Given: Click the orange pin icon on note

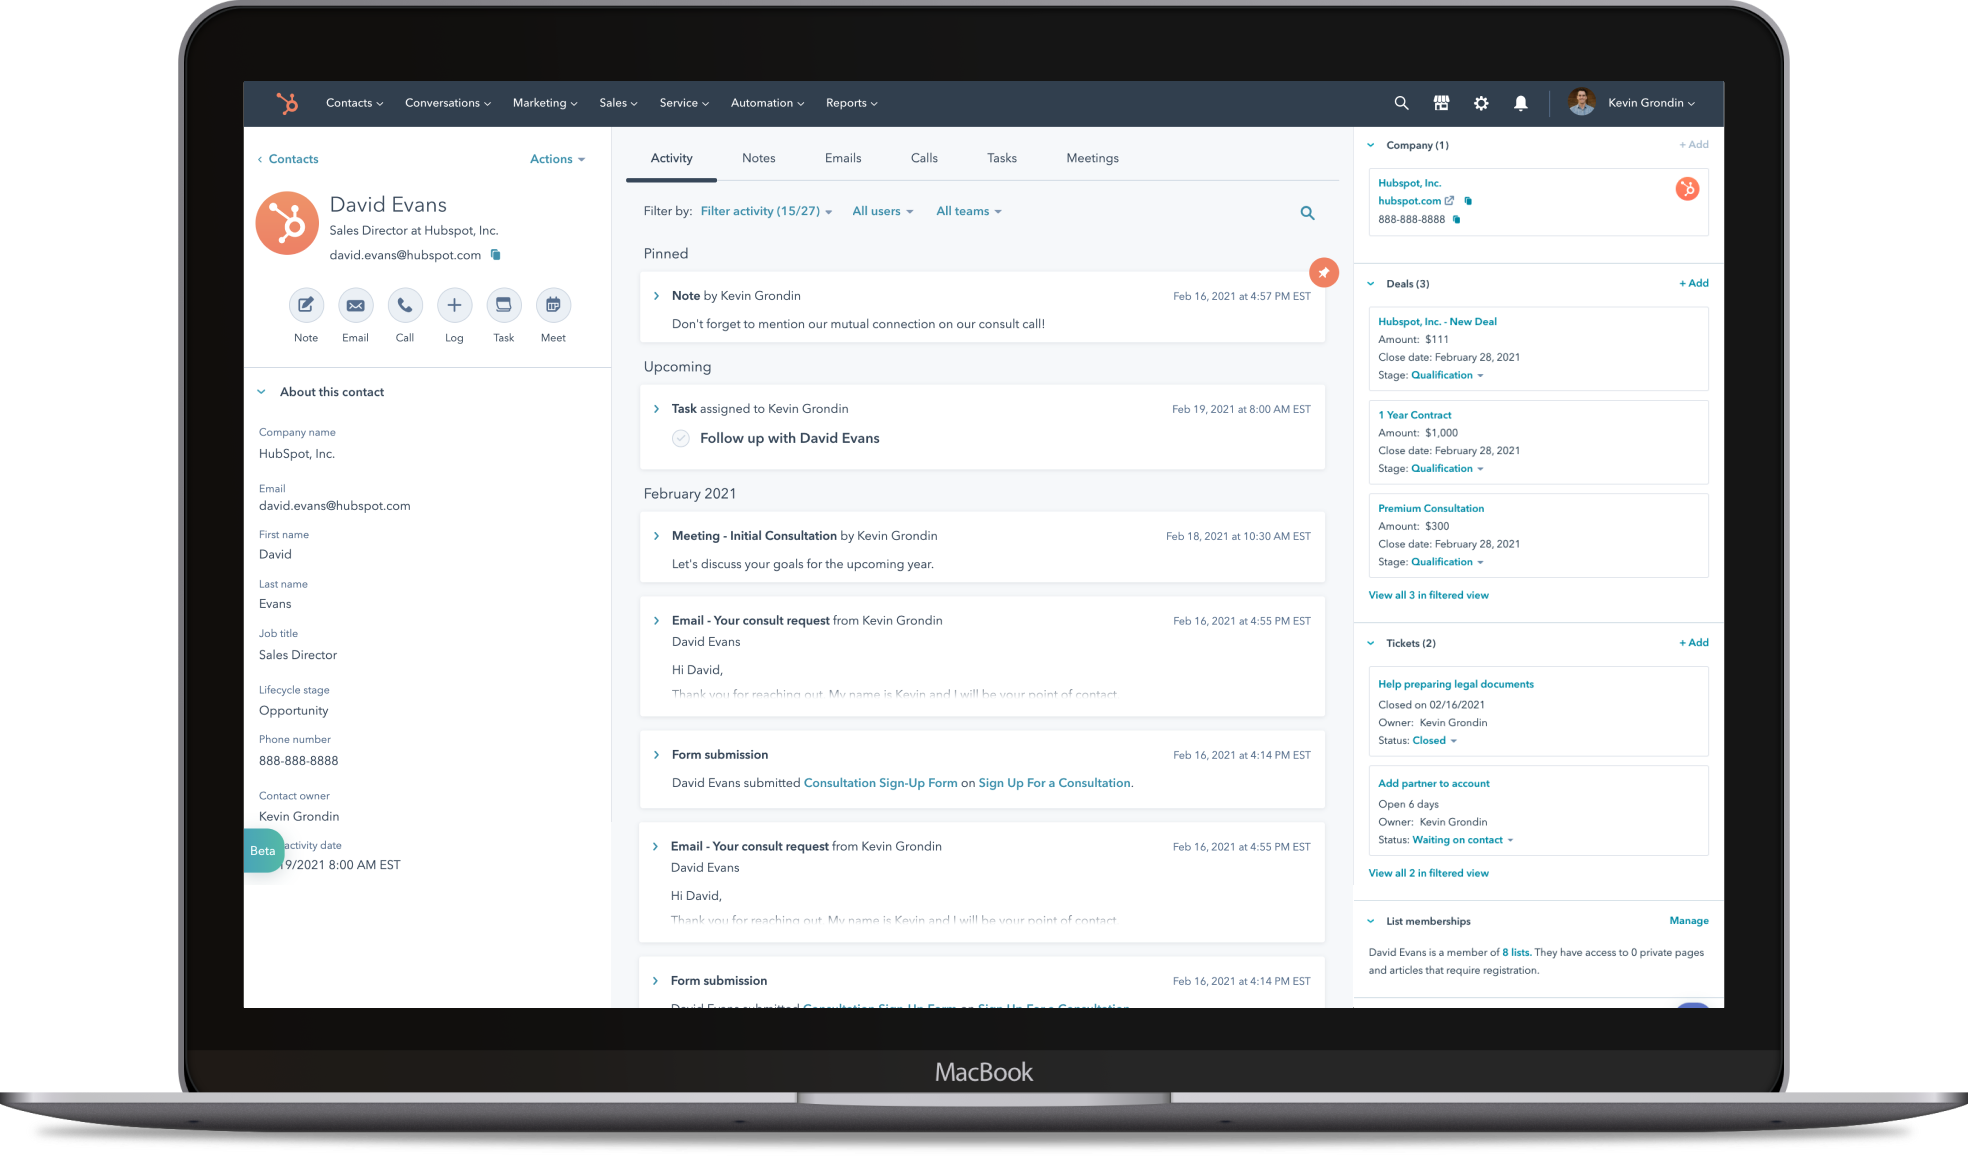Looking at the screenshot, I should point(1323,272).
